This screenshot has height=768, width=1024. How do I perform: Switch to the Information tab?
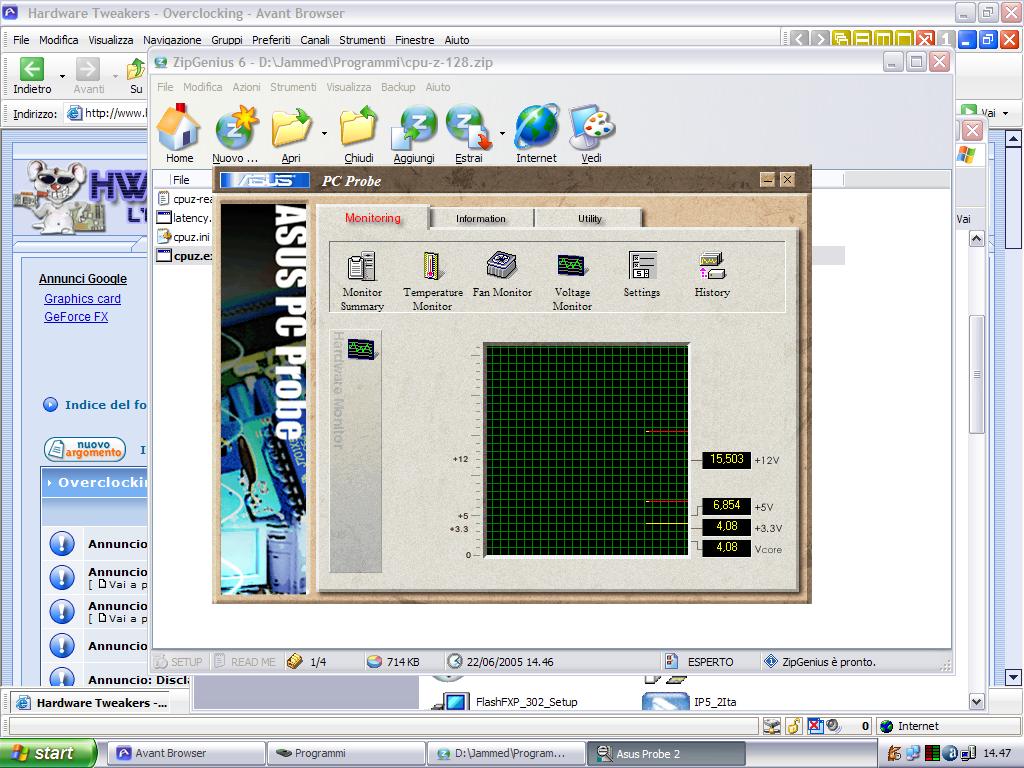(481, 219)
